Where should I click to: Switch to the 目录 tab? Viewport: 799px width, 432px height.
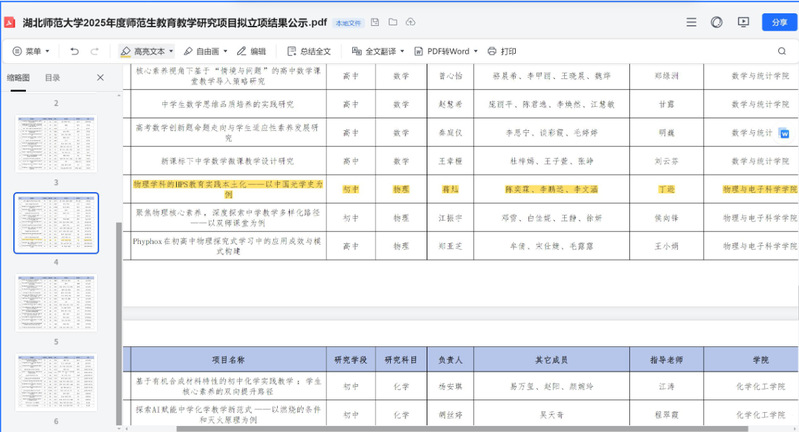pos(52,78)
